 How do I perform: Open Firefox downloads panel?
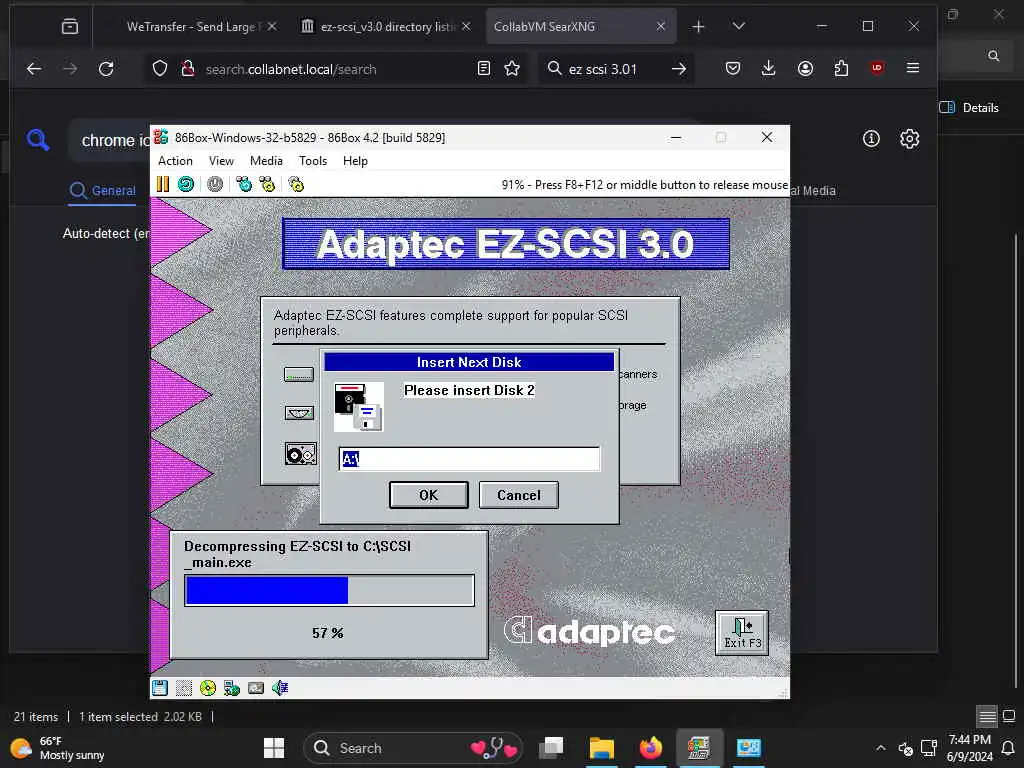(769, 68)
